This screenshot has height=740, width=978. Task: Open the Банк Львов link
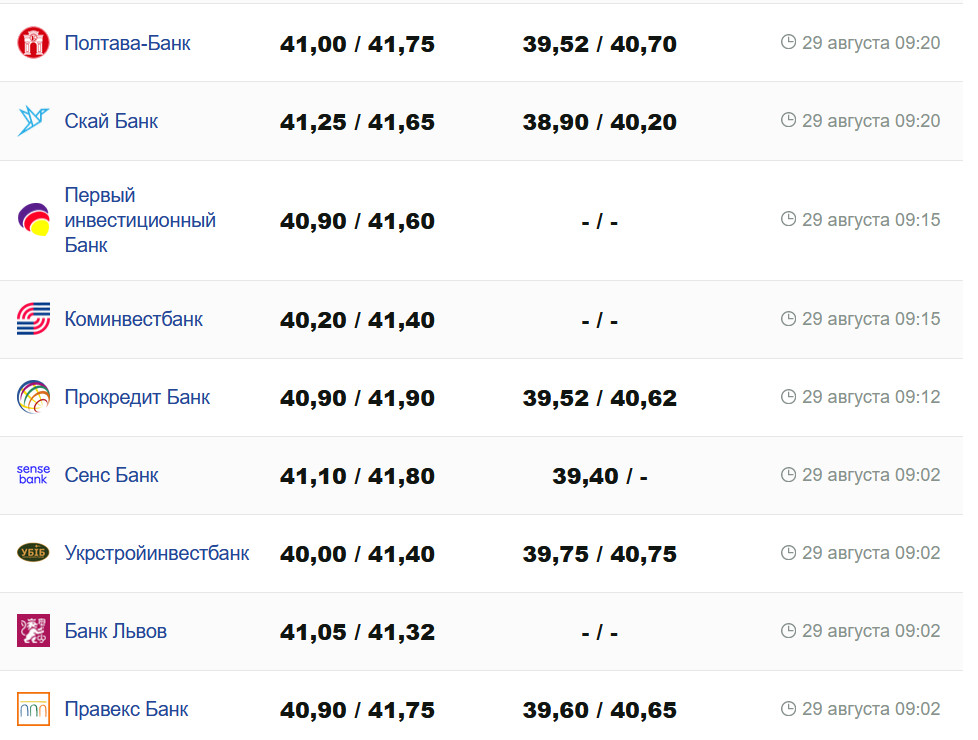(115, 631)
